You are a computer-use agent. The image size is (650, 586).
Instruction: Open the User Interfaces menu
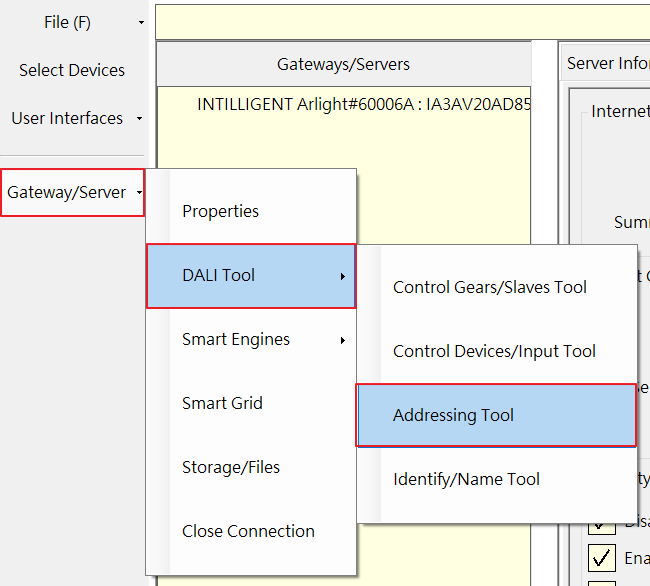click(x=67, y=118)
